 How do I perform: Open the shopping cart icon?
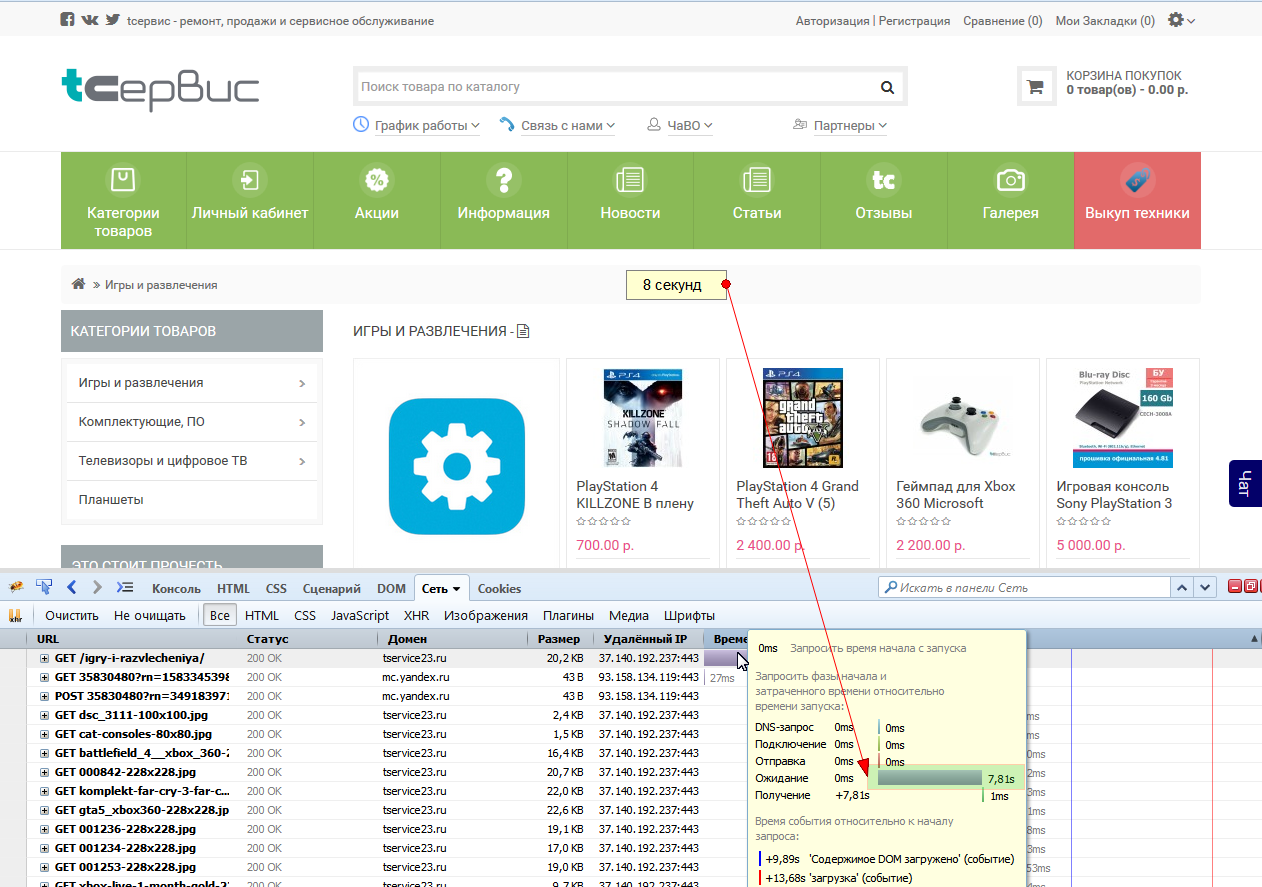(1035, 86)
